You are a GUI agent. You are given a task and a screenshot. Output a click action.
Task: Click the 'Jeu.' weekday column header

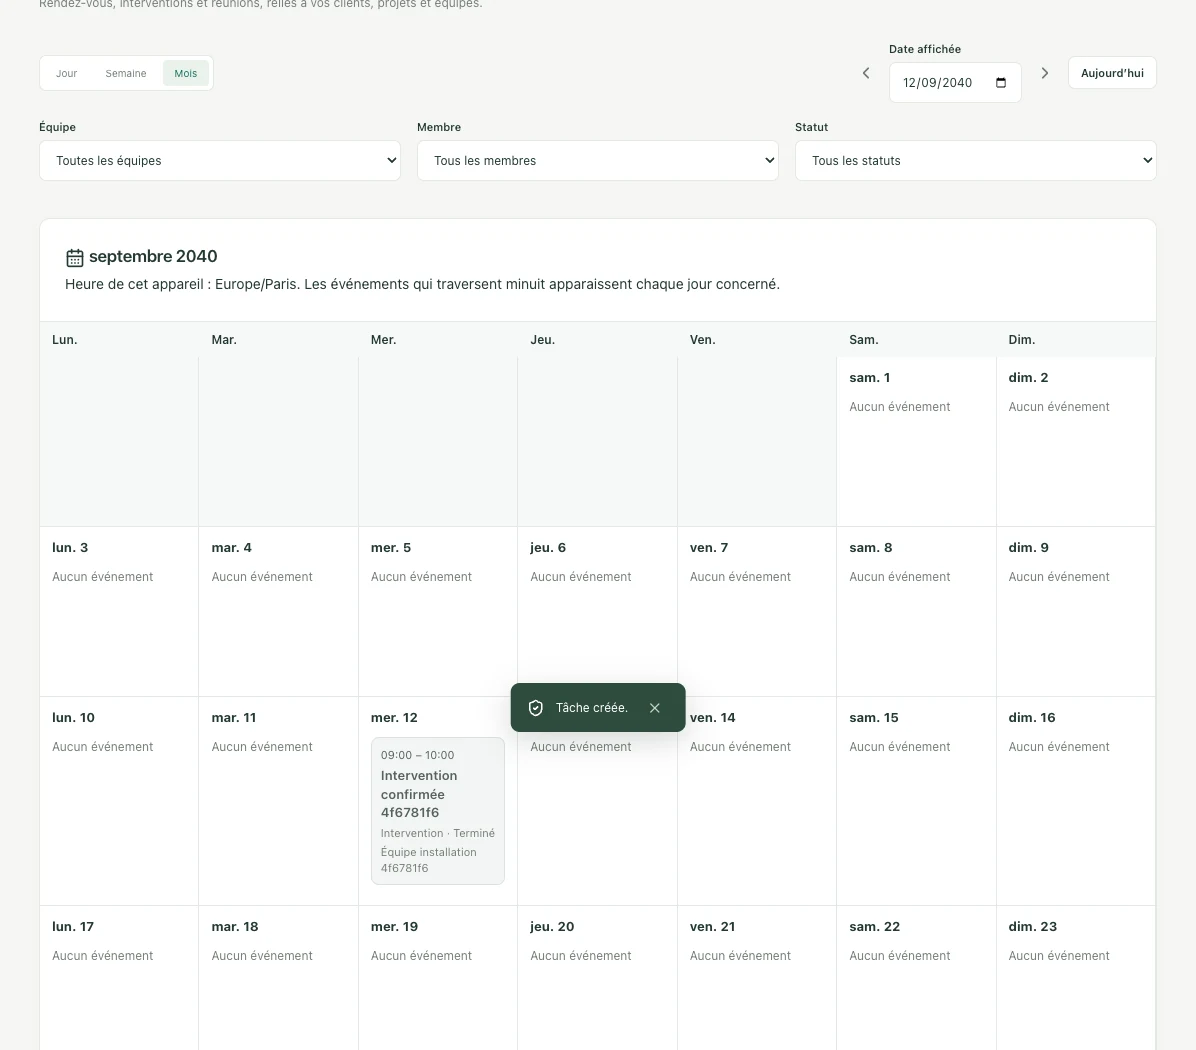click(542, 340)
